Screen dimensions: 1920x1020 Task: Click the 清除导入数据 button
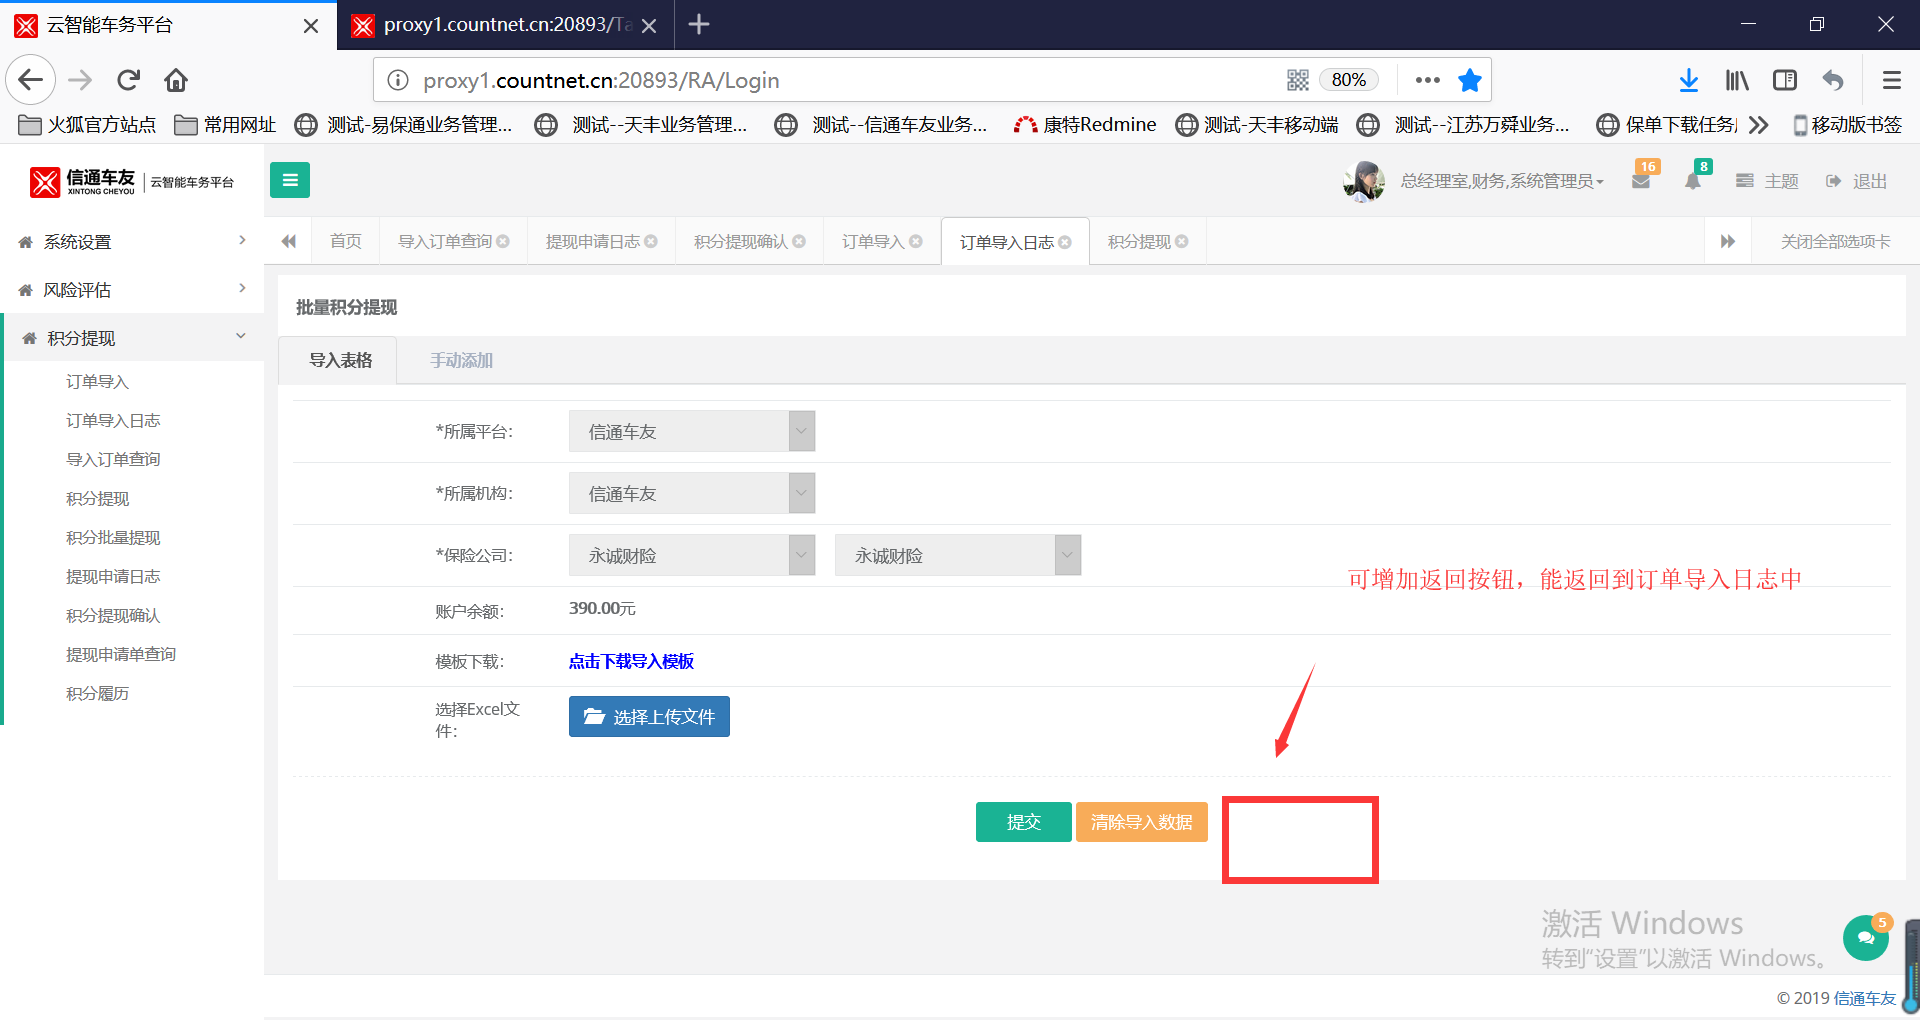[x=1142, y=822]
